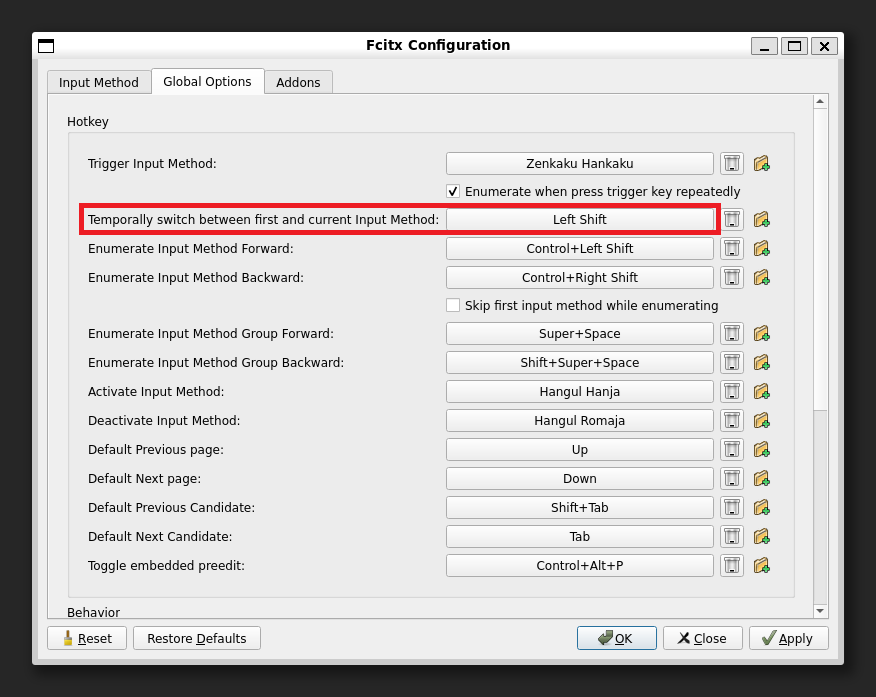Open the window menu icon in title bar
876x697 pixels.
(46, 46)
